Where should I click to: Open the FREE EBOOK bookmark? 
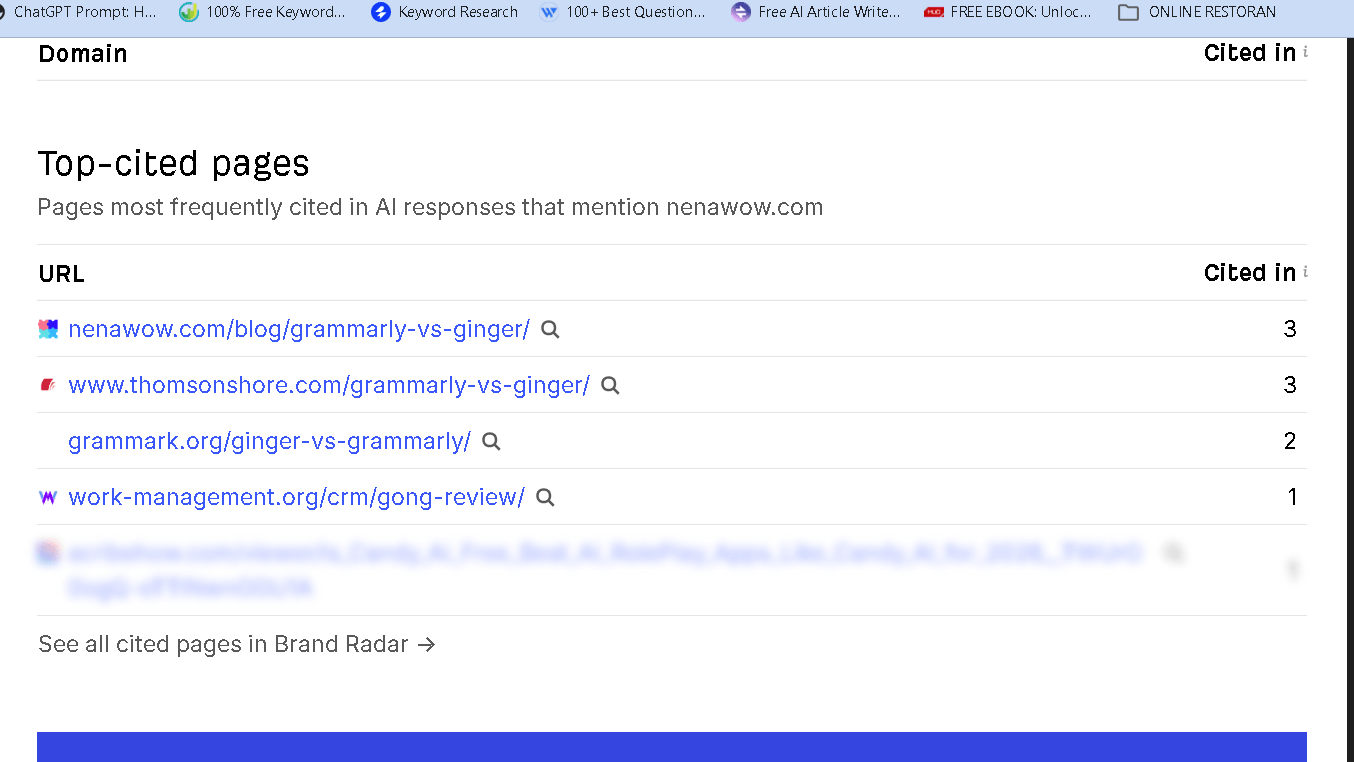[1008, 12]
